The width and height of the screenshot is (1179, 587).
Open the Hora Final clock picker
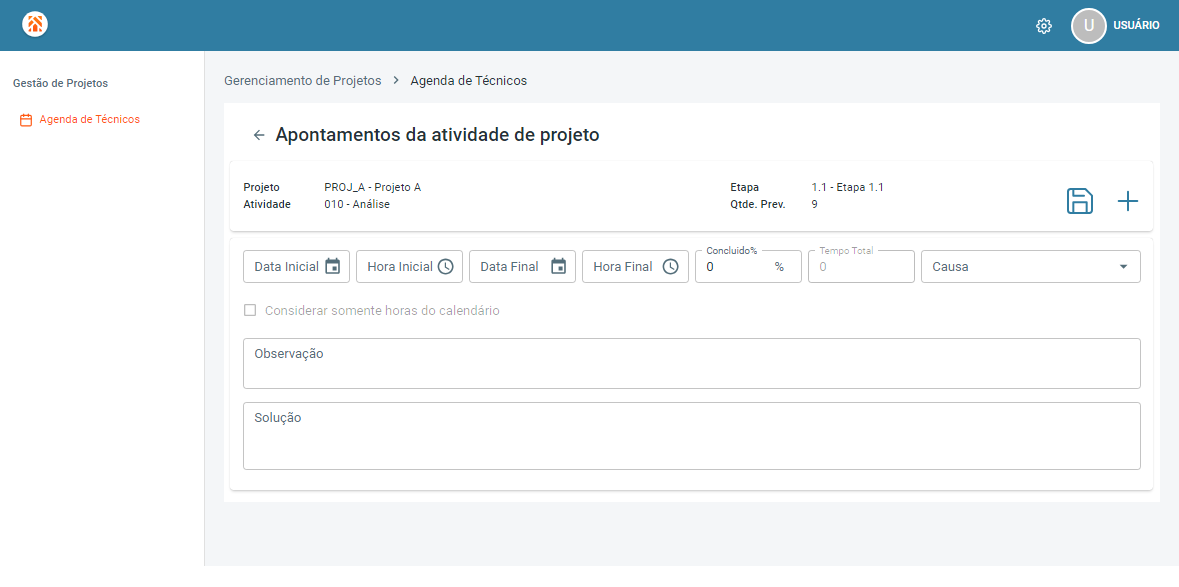(671, 267)
